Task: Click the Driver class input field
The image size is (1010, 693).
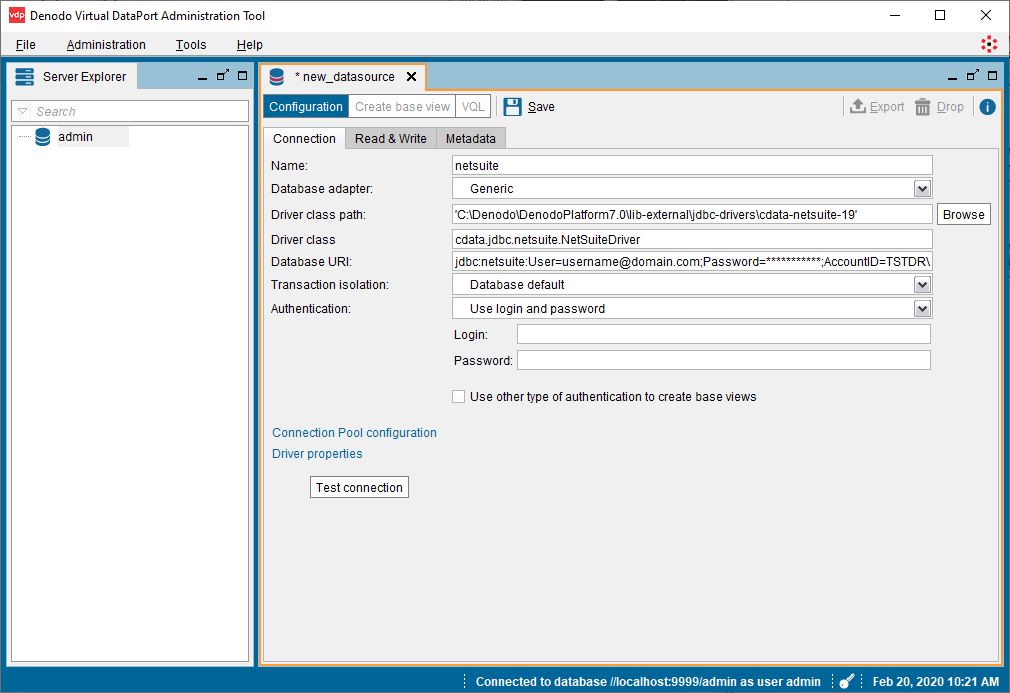Action: (692, 239)
